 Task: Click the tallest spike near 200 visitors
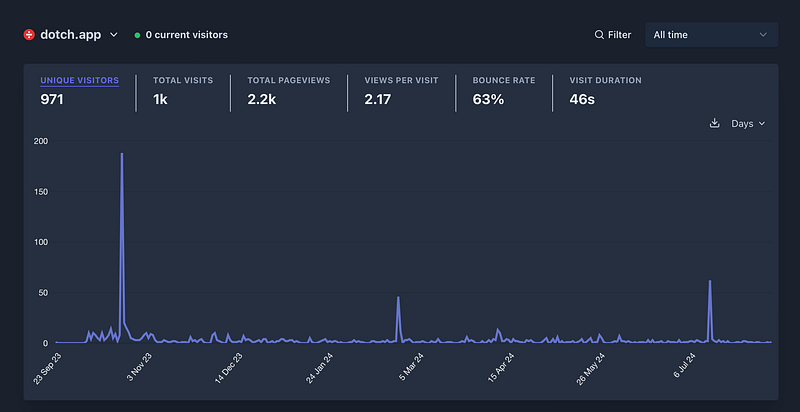122,156
